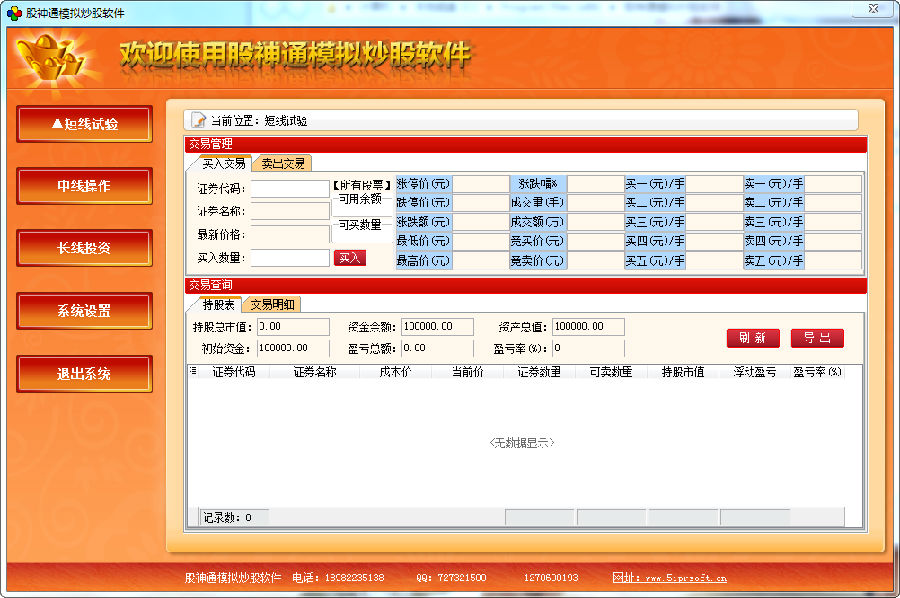Click 卖一(元)/手 label cell
Screen dimensions: 900x598
click(774, 184)
